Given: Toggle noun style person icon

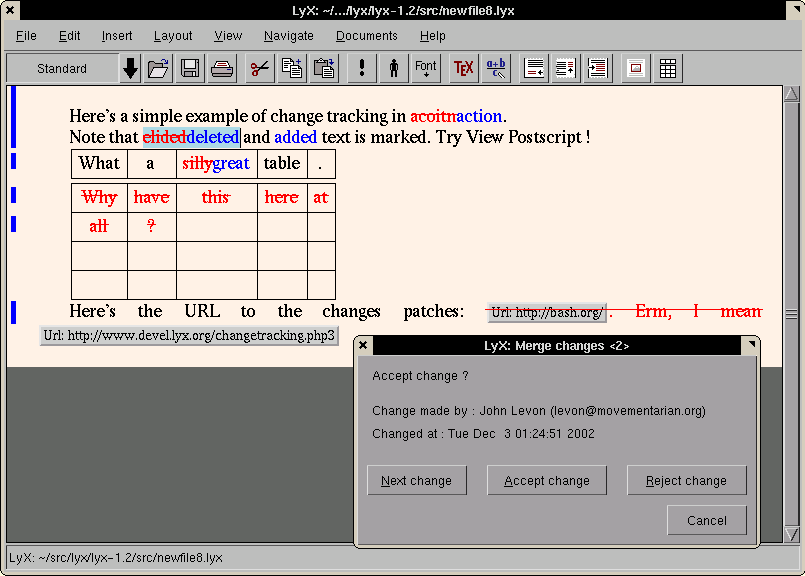Looking at the screenshot, I should pyautogui.click(x=394, y=69).
